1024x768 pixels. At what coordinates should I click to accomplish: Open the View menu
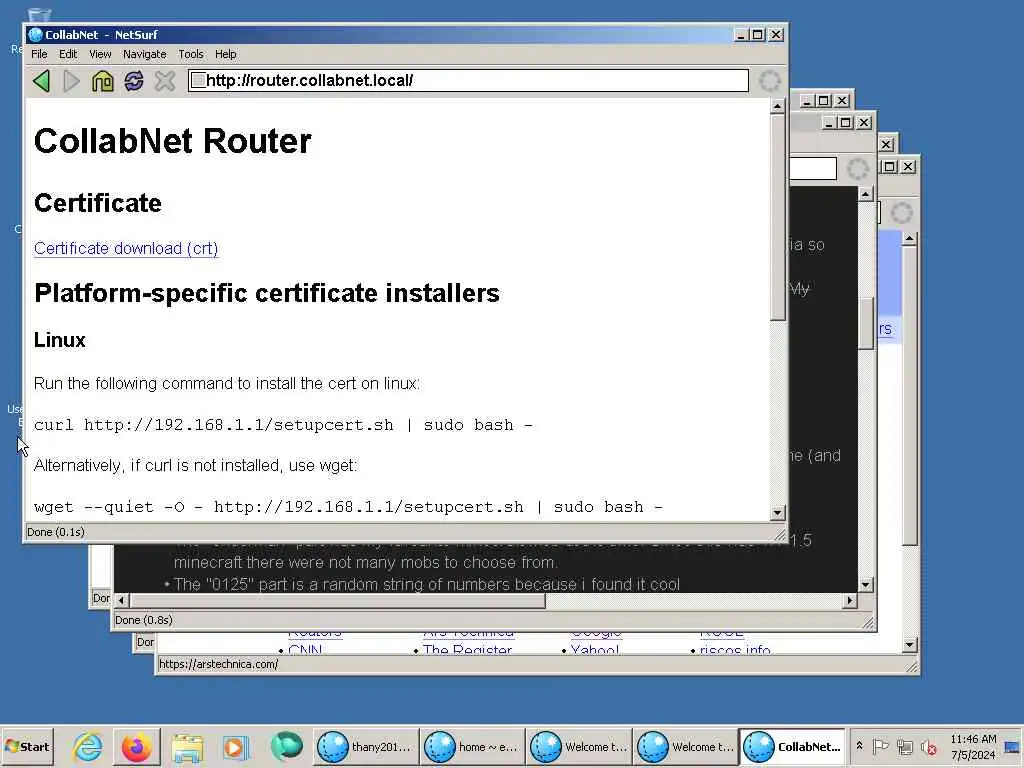(100, 54)
